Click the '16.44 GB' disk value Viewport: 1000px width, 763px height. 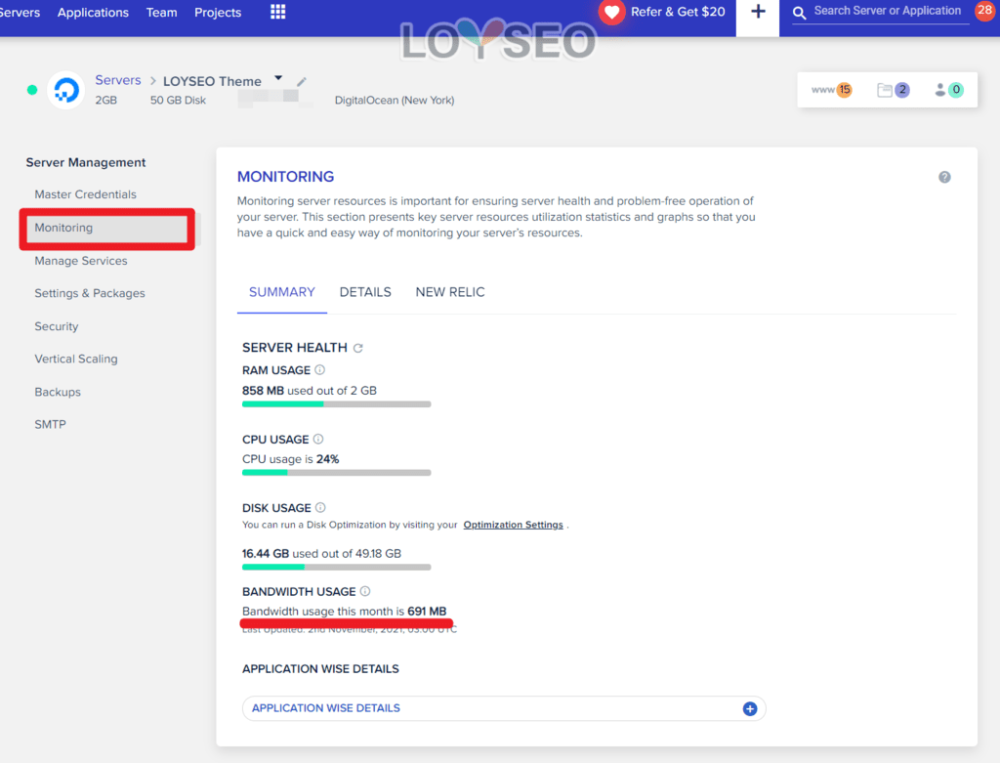(x=265, y=554)
